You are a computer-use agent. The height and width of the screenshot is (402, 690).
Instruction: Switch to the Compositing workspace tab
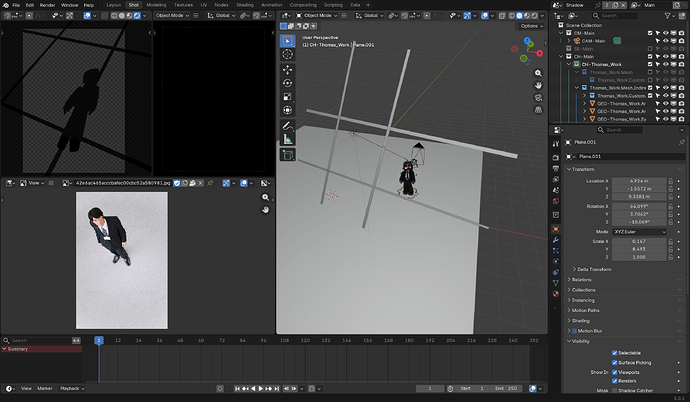(x=303, y=5)
